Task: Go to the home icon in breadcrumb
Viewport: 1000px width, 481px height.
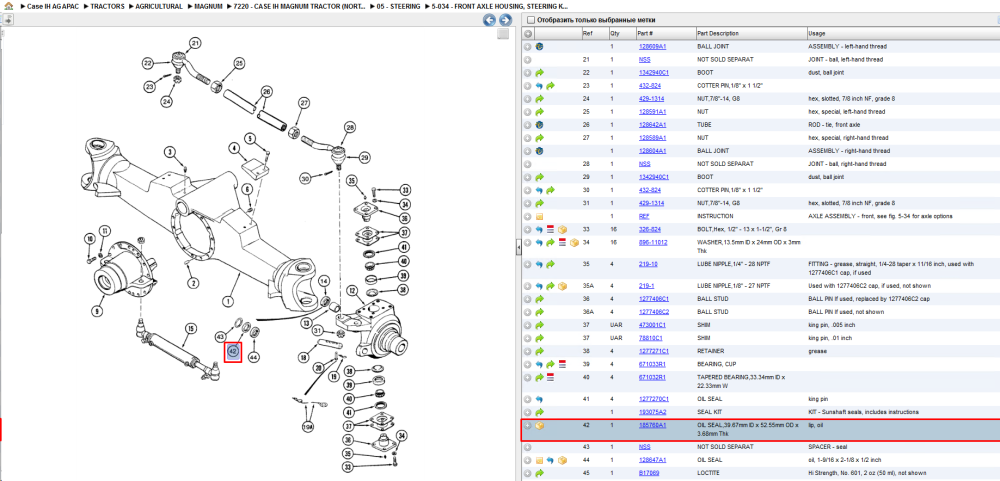Action: 8,6
